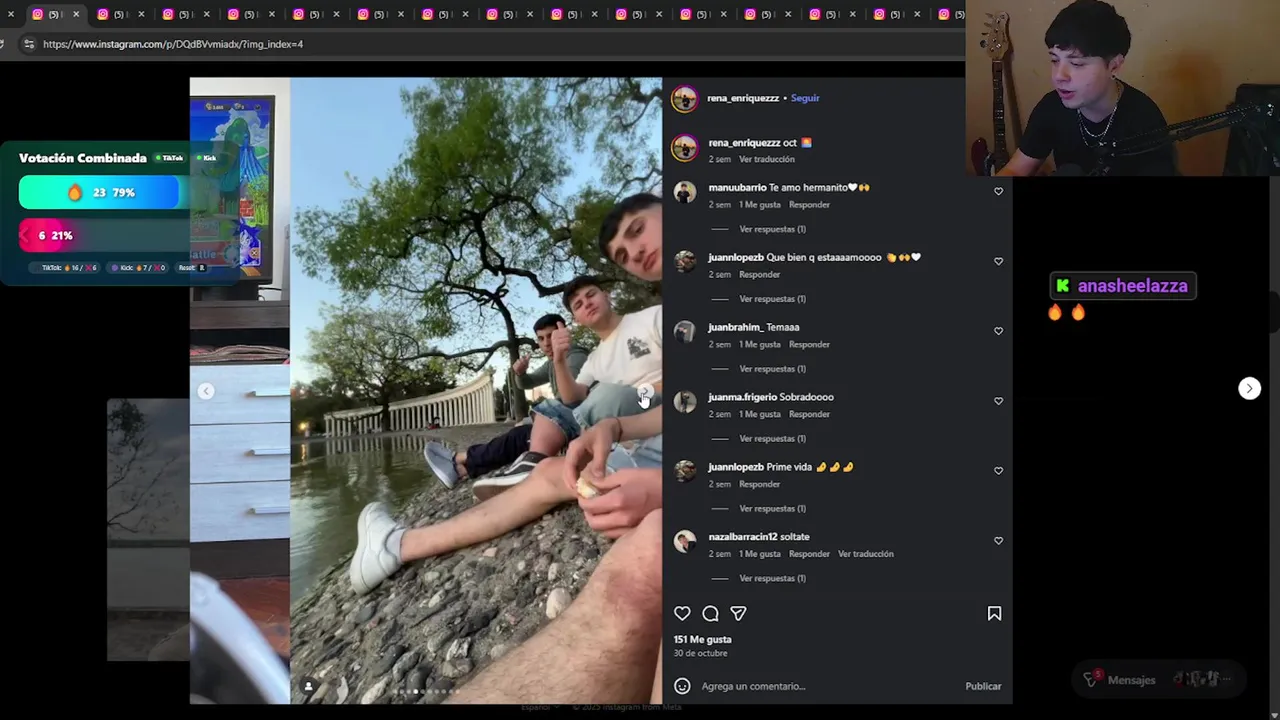This screenshot has height=720, width=1280.
Task: Switch to the first Instagram browser tab
Action: [52, 14]
